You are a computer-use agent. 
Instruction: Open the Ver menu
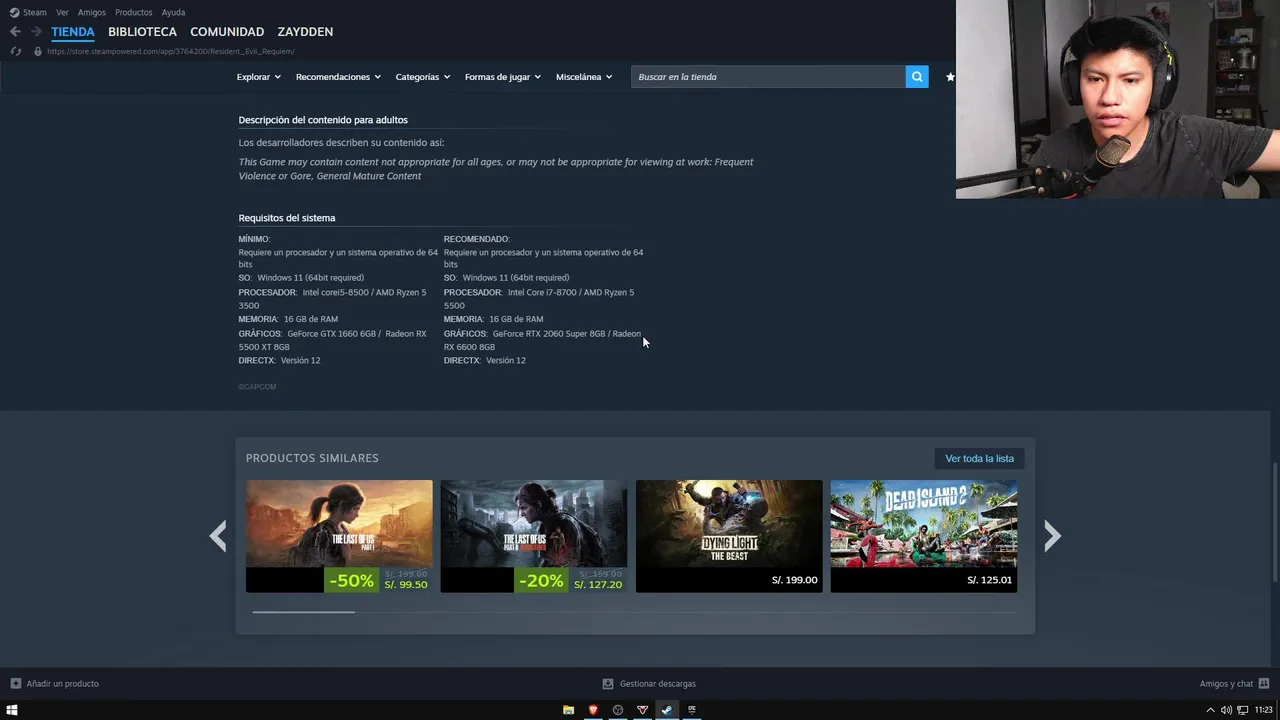tap(62, 12)
